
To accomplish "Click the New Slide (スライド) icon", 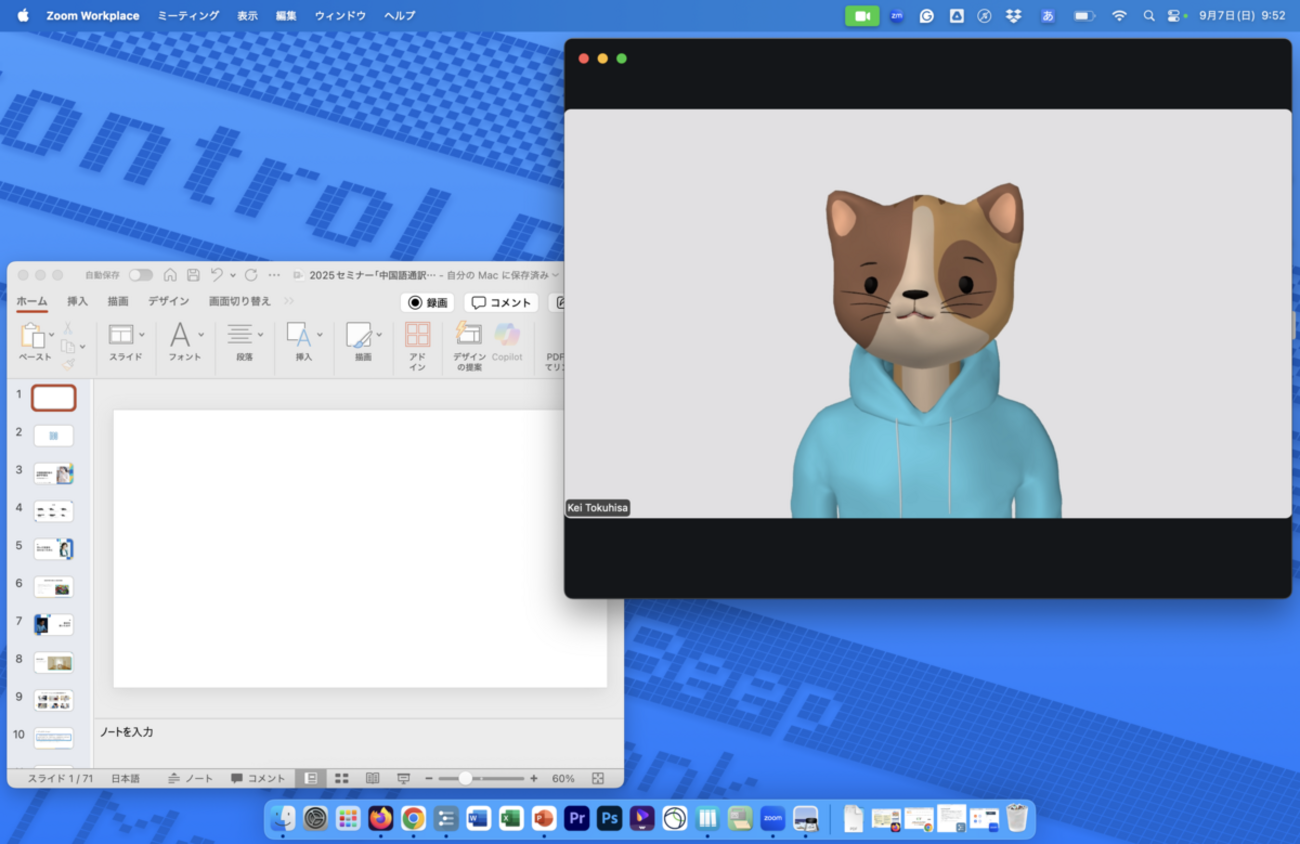I will 121,334.
